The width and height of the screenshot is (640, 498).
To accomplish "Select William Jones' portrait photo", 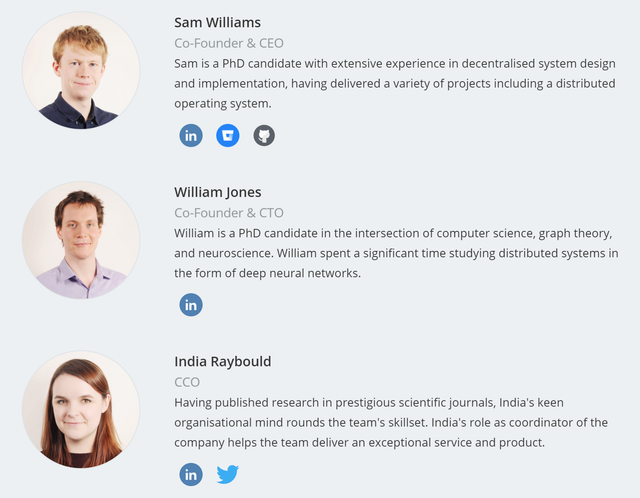I will click(80, 240).
